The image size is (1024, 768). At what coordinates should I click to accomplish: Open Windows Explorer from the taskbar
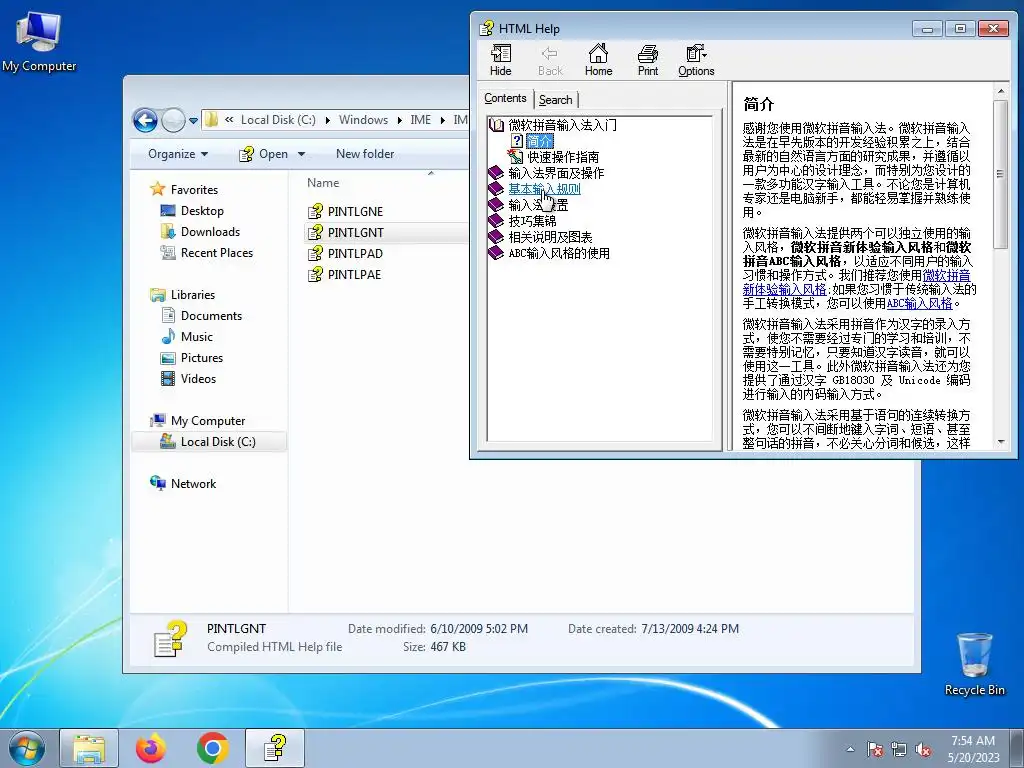[89, 748]
